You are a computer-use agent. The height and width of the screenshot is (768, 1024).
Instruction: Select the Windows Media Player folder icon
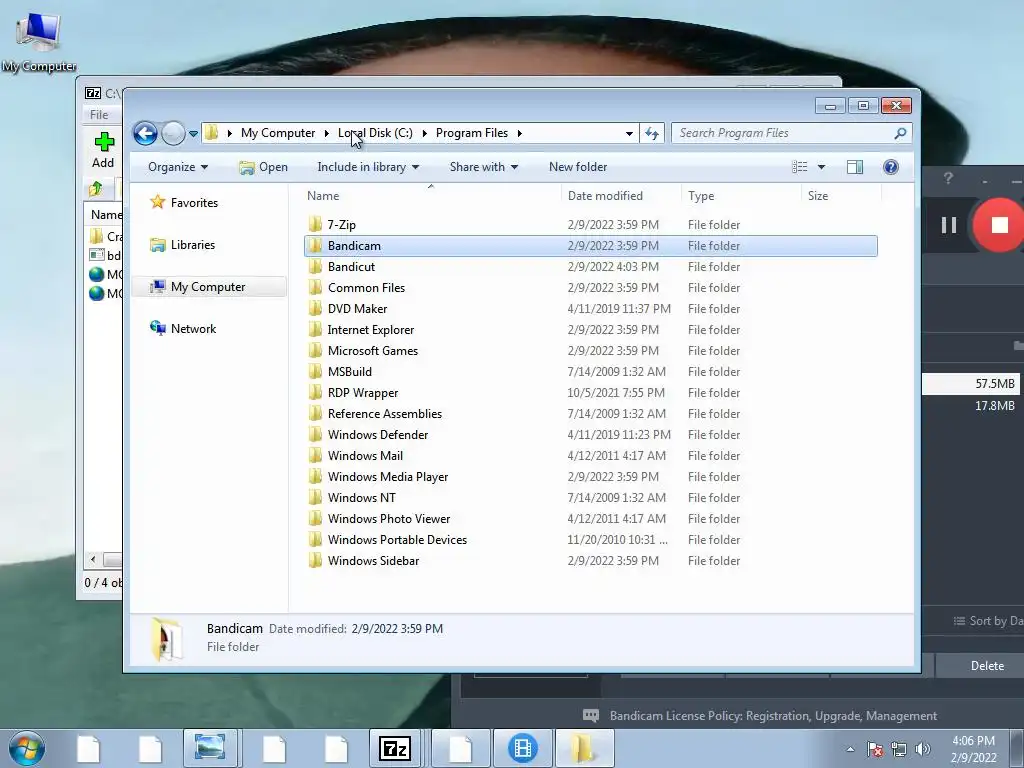tap(315, 477)
